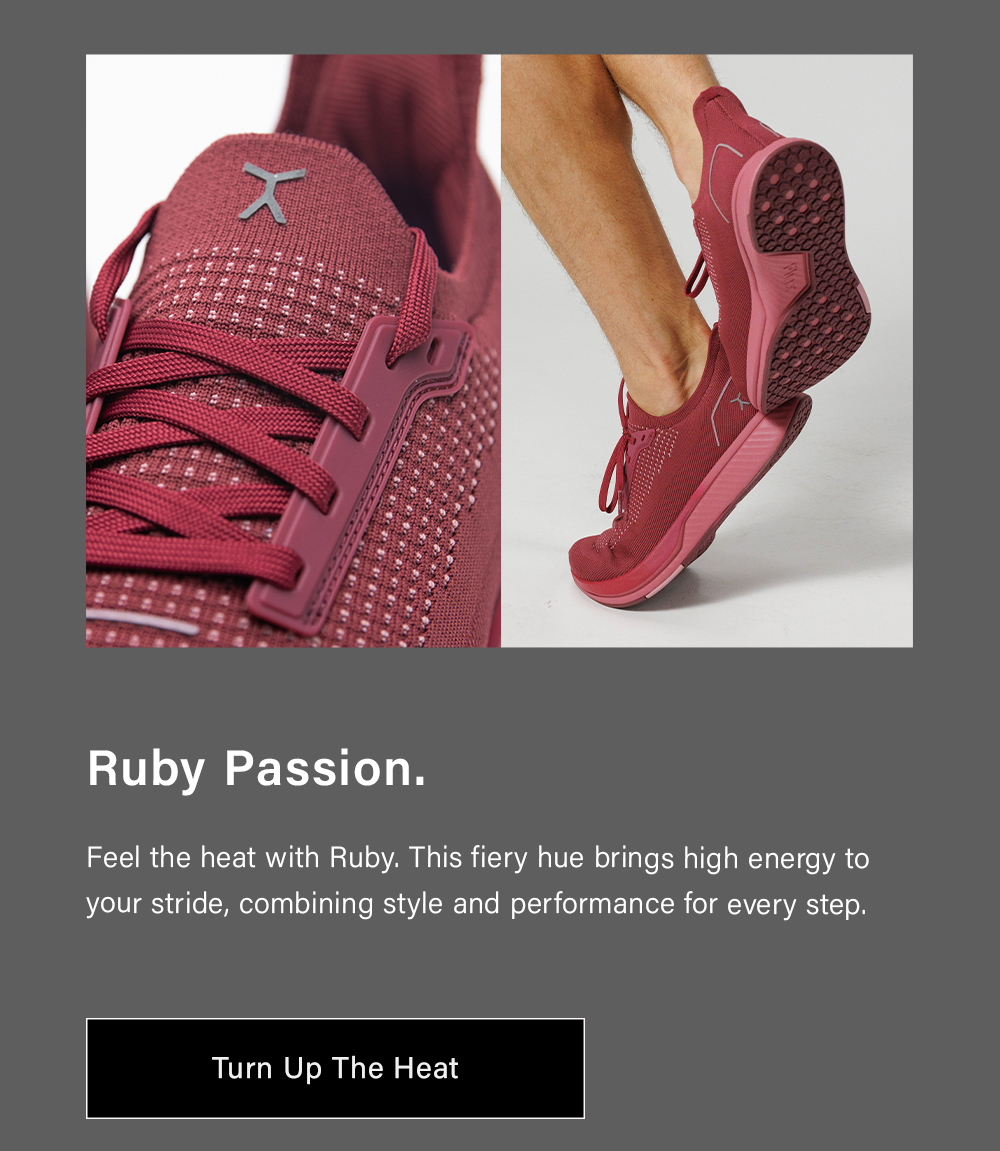The height and width of the screenshot is (1151, 1000).
Task: Click the Turn Up The Heat button
Action: [336, 1068]
